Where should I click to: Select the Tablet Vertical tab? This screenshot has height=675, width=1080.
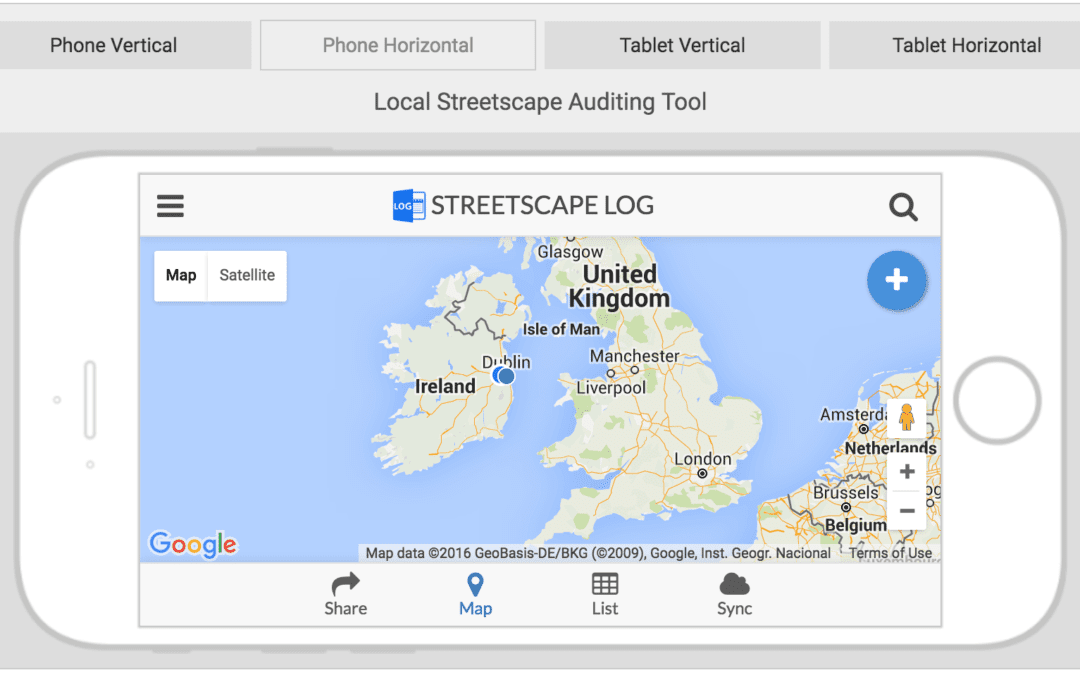pos(682,45)
